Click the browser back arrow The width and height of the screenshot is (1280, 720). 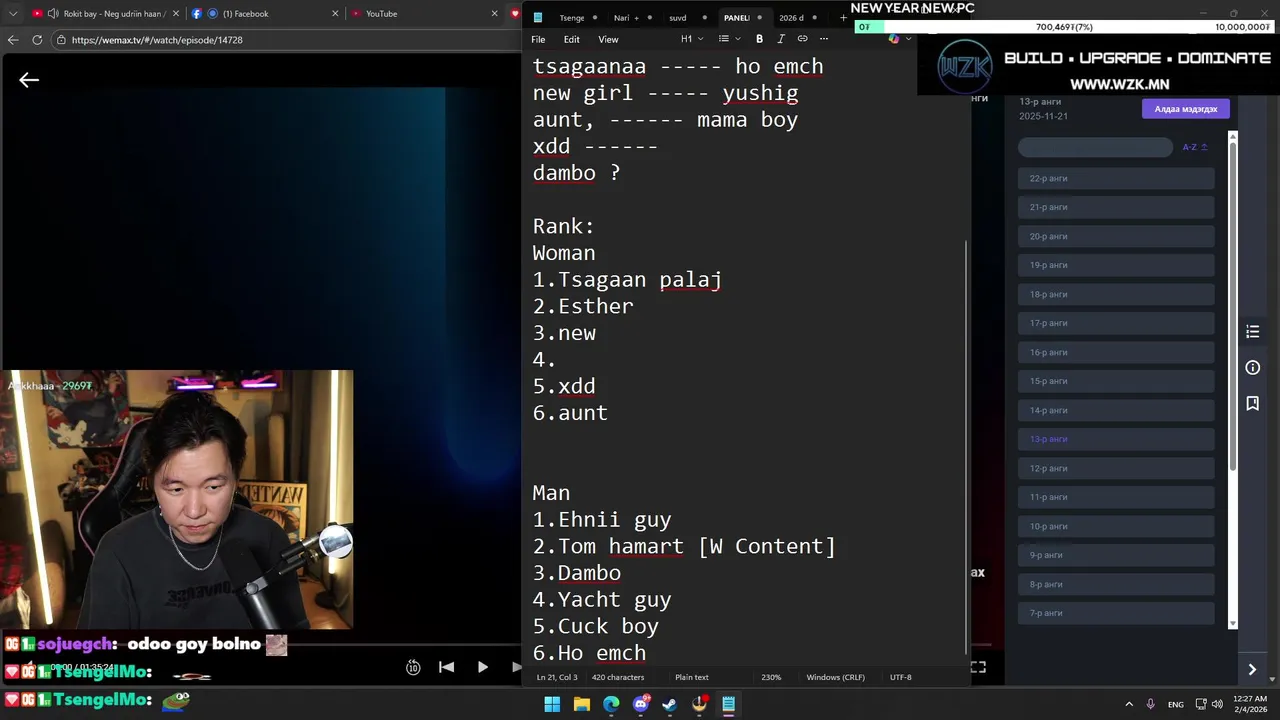[x=12, y=40]
